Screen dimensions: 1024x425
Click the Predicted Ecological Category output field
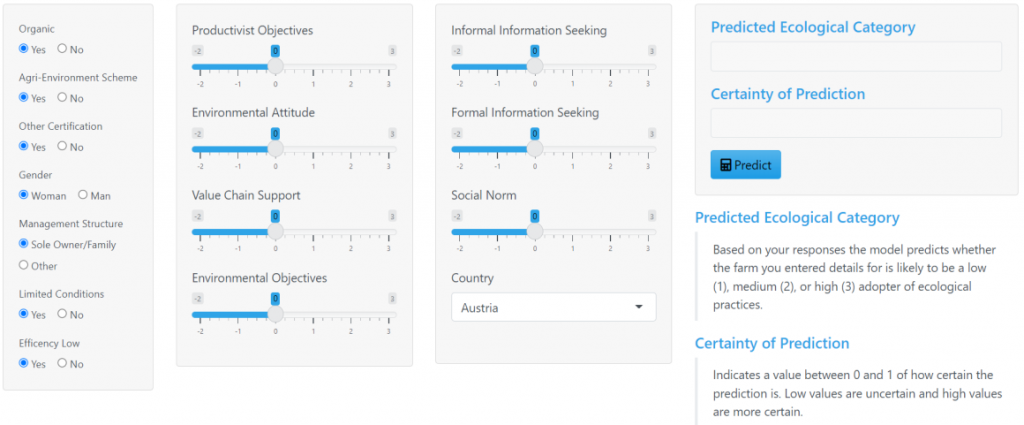click(856, 57)
